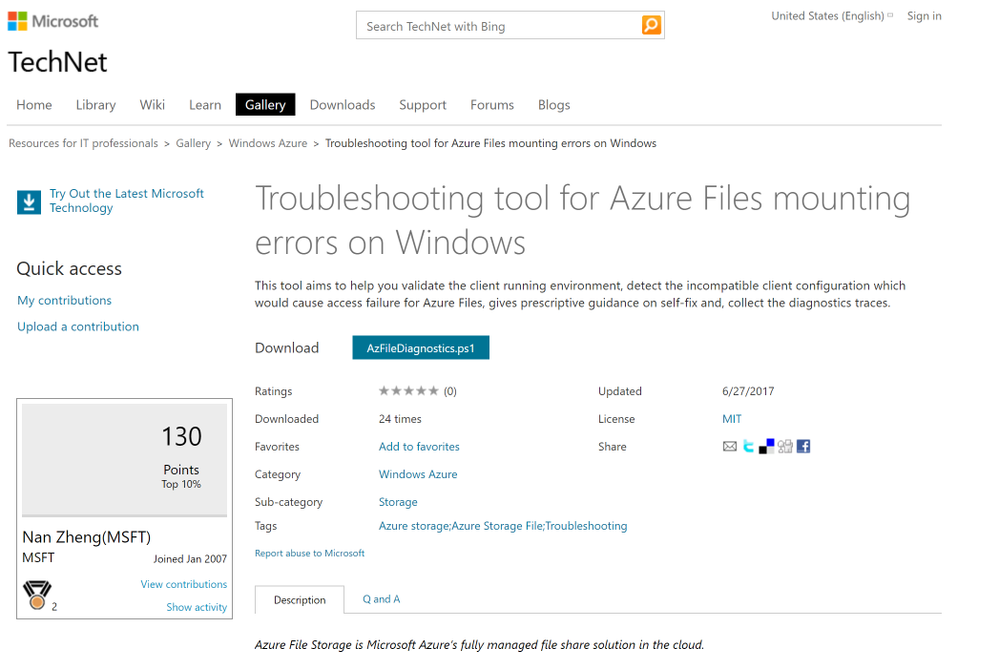Open the Forums menu item
The width and height of the screenshot is (999, 652).
coord(492,105)
